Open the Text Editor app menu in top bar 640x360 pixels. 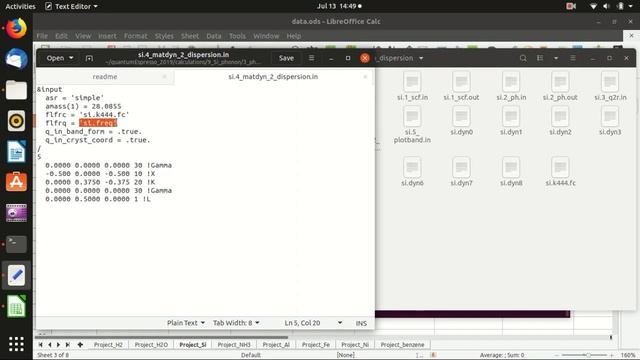coord(71,6)
